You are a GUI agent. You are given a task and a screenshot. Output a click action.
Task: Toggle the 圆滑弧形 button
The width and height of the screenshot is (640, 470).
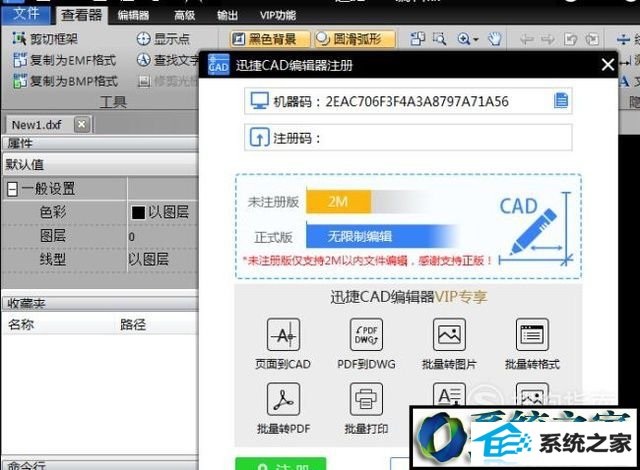[354, 39]
